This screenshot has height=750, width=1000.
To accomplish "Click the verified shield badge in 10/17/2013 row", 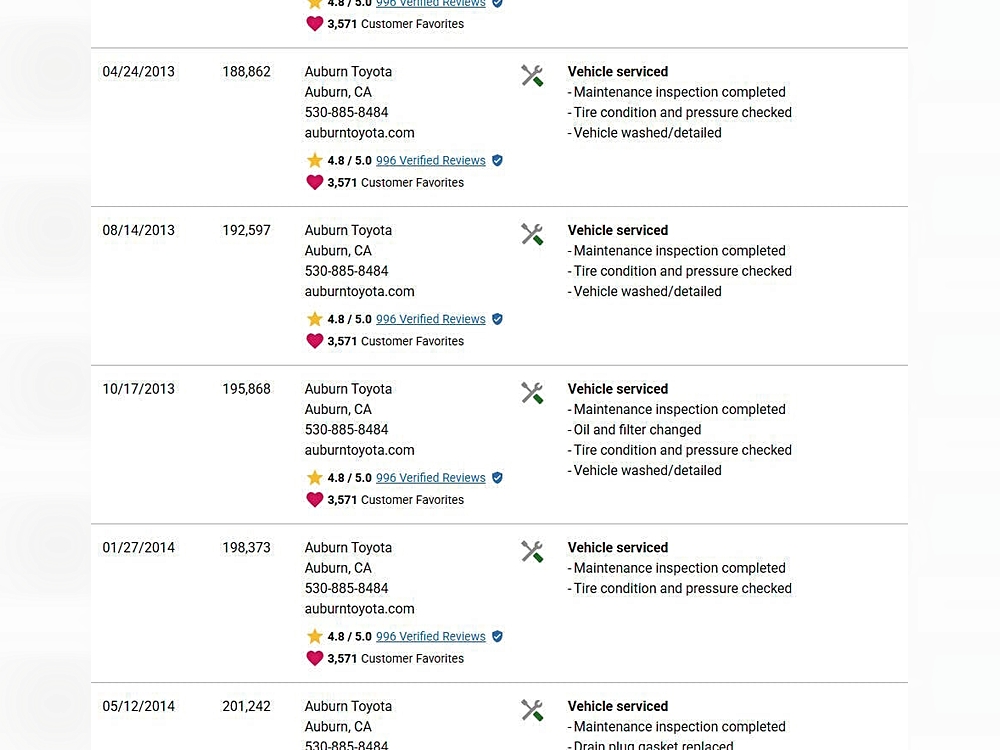I will pyautogui.click(x=497, y=478).
